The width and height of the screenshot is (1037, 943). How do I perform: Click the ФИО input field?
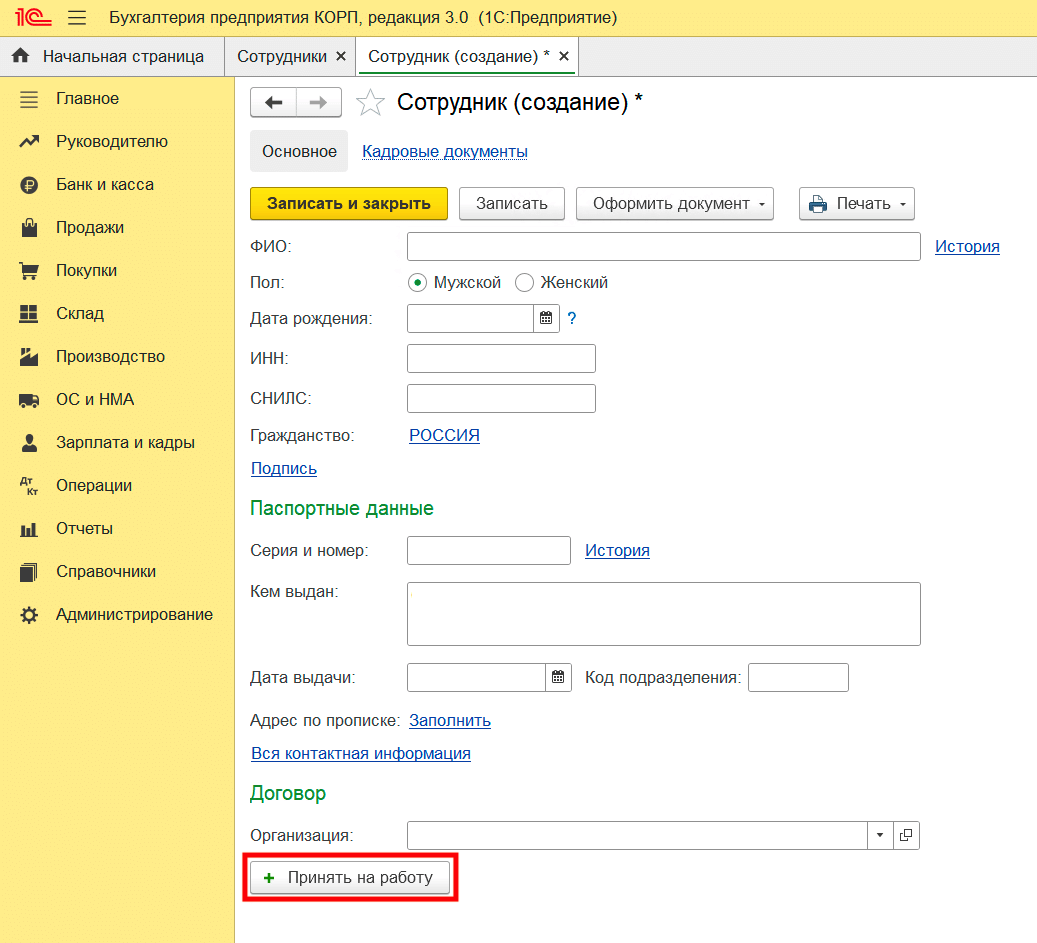click(x=663, y=247)
